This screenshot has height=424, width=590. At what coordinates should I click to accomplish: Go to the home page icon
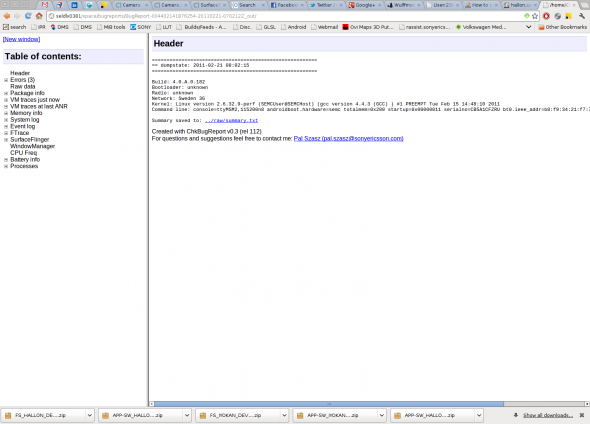click(39, 16)
